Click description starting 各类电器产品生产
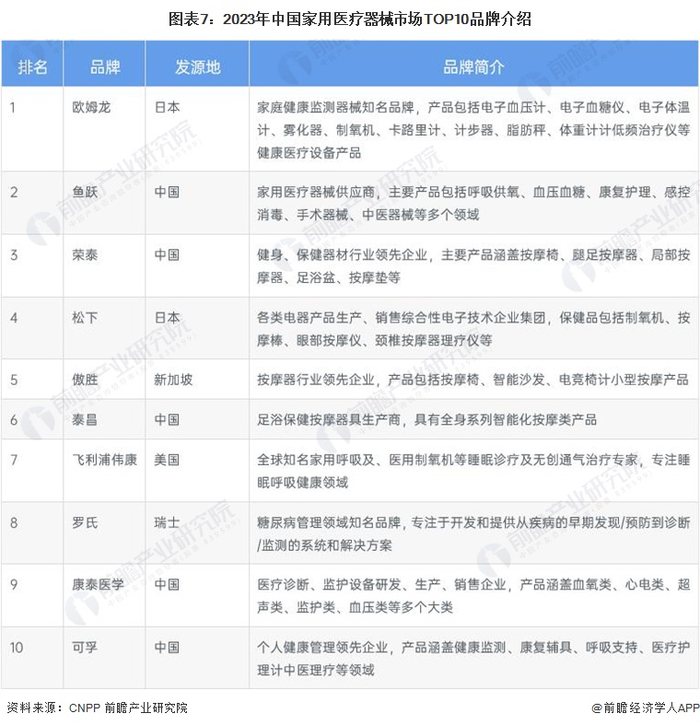 [473, 329]
